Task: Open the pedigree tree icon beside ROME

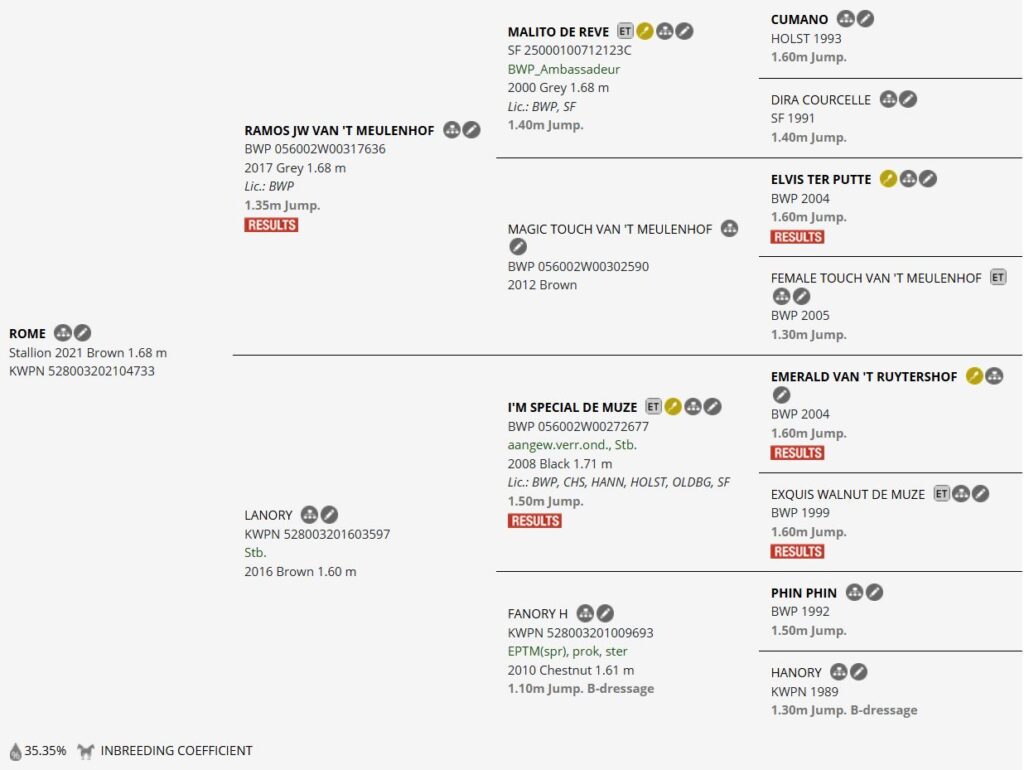Action: pos(63,333)
